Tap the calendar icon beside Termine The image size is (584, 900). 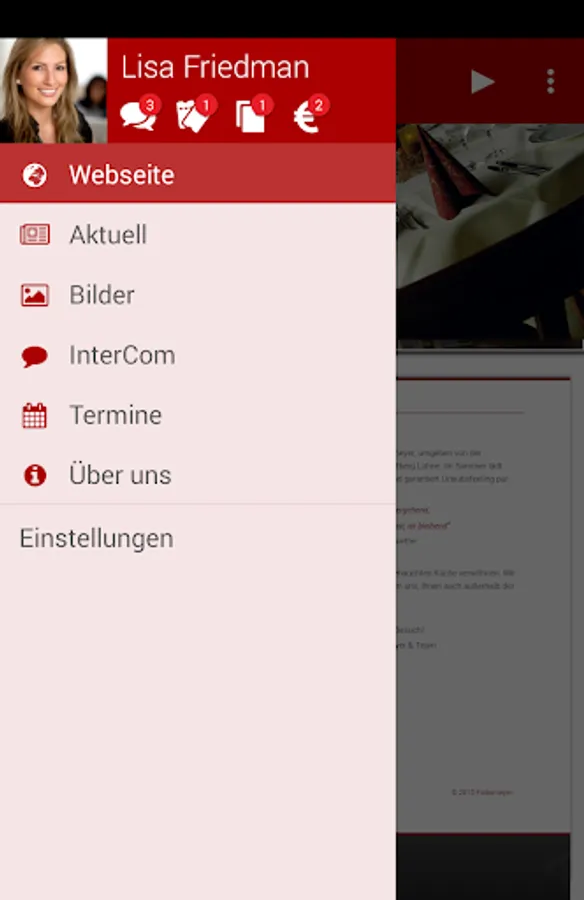pyautogui.click(x=34, y=416)
